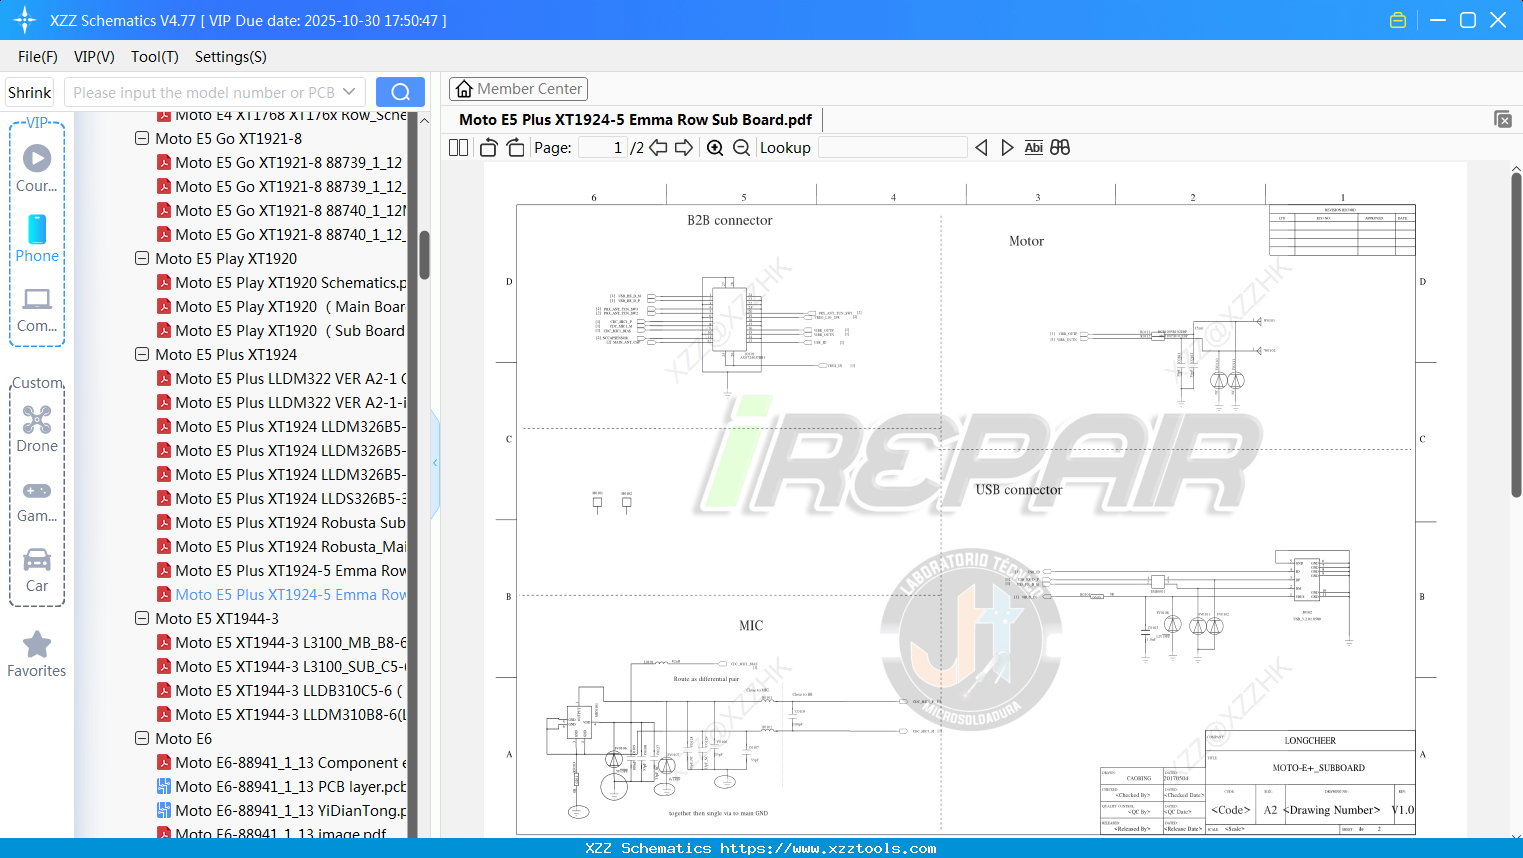1523x858 pixels.
Task: Open Moto E5 Play XT1920 Schematics file
Action: [281, 282]
